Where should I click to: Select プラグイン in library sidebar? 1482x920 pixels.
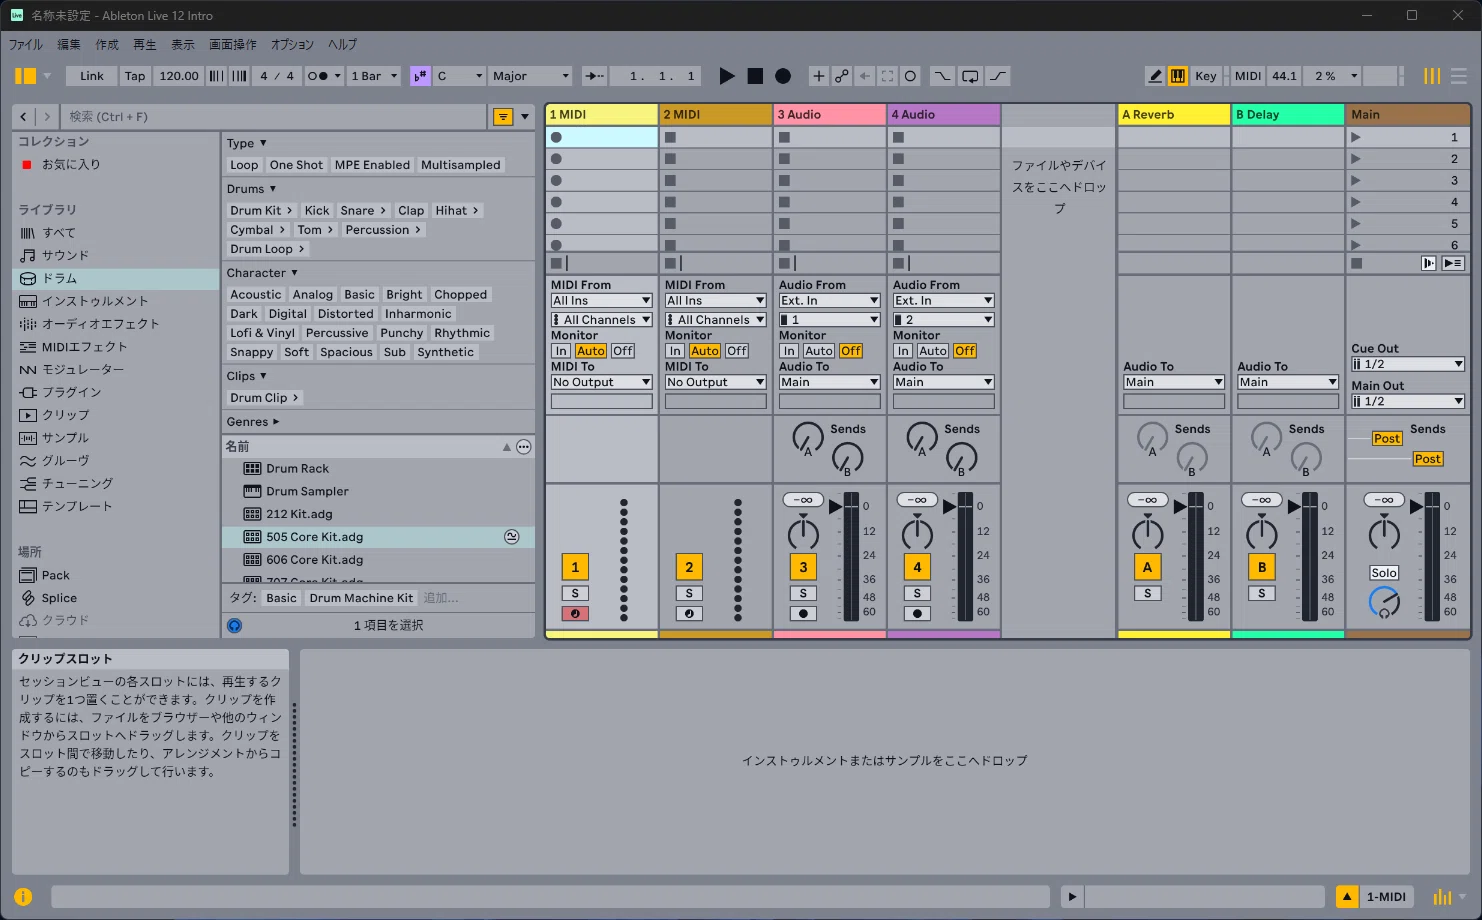pos(115,392)
